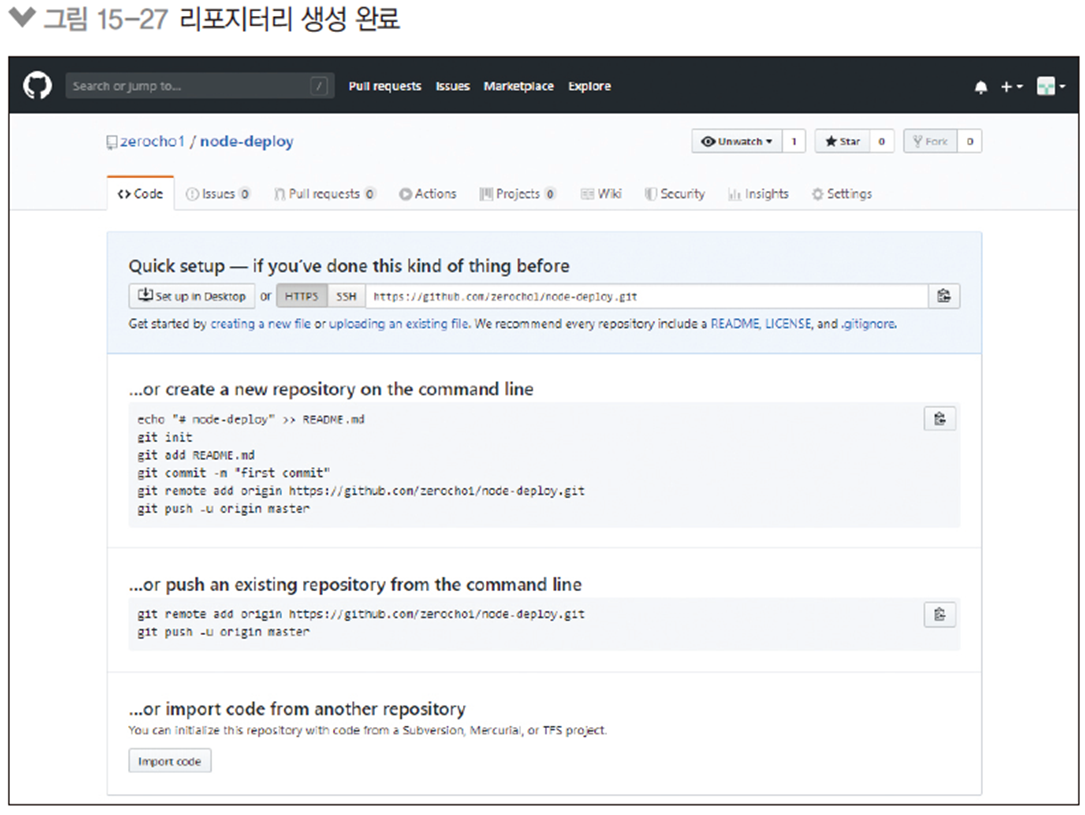Open the zerocho1 user profile link
The width and height of the screenshot is (1085, 815).
[152, 141]
